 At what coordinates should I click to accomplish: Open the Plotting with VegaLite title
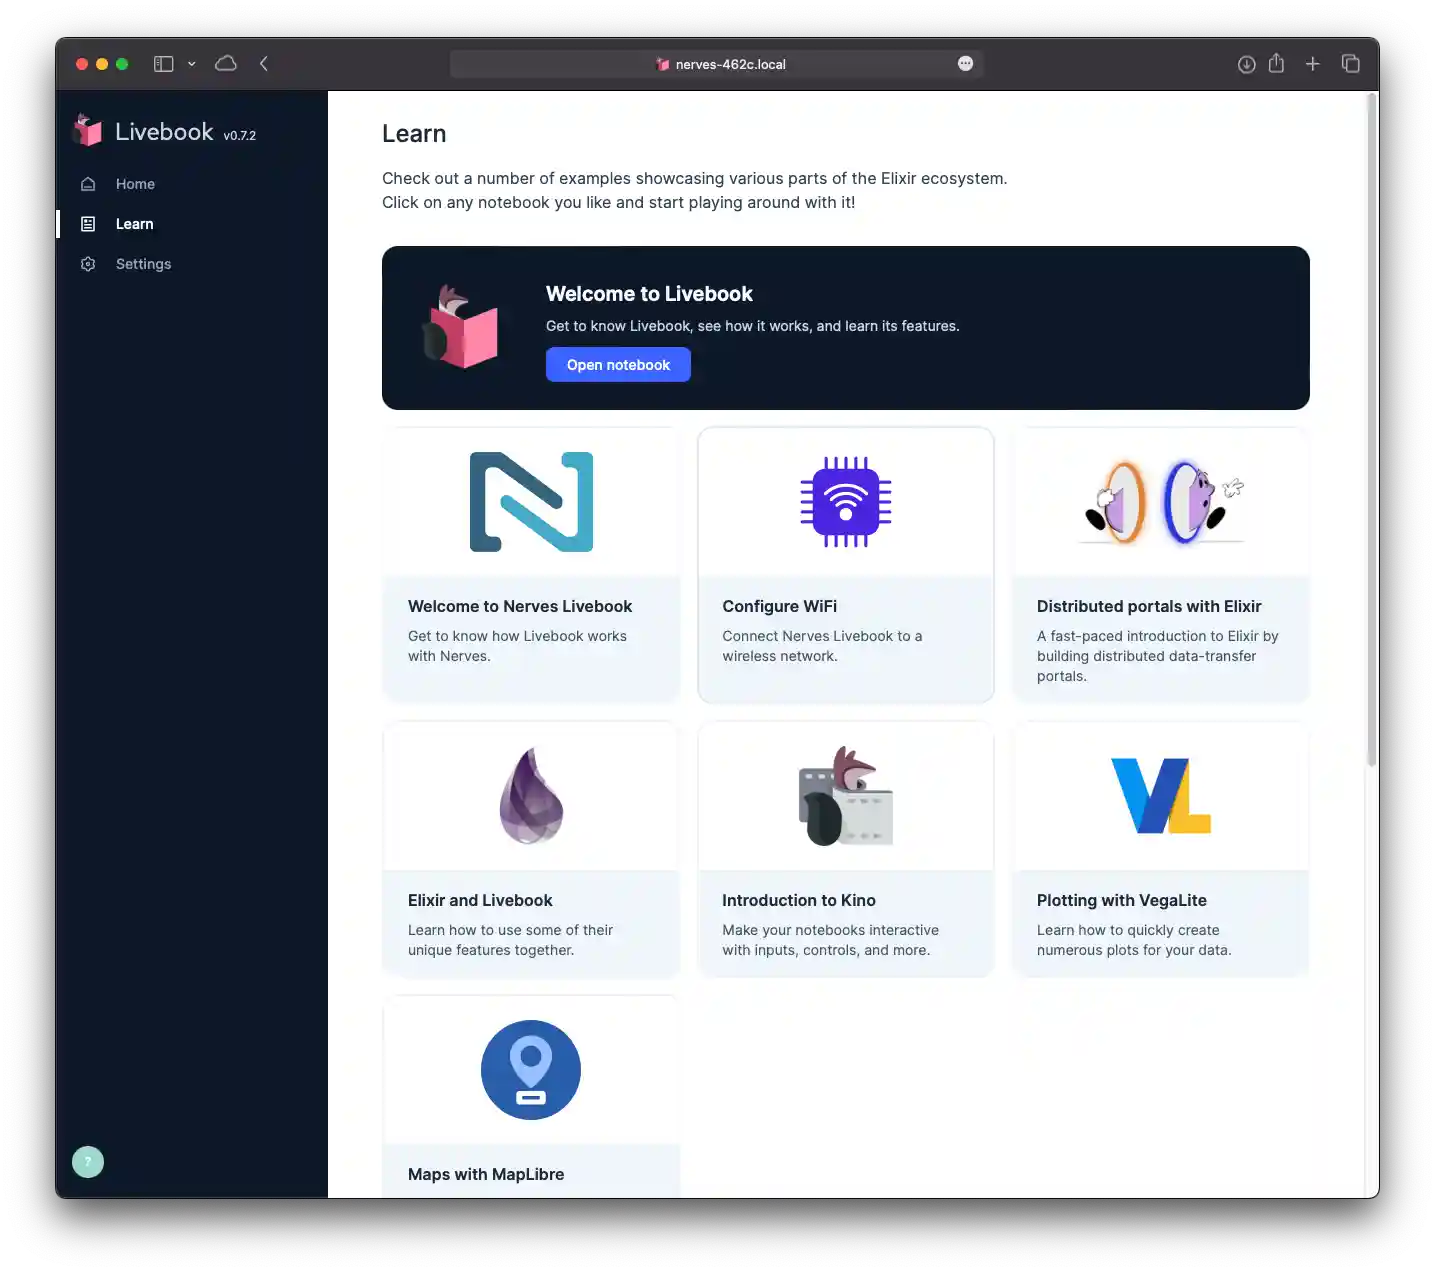1122,900
